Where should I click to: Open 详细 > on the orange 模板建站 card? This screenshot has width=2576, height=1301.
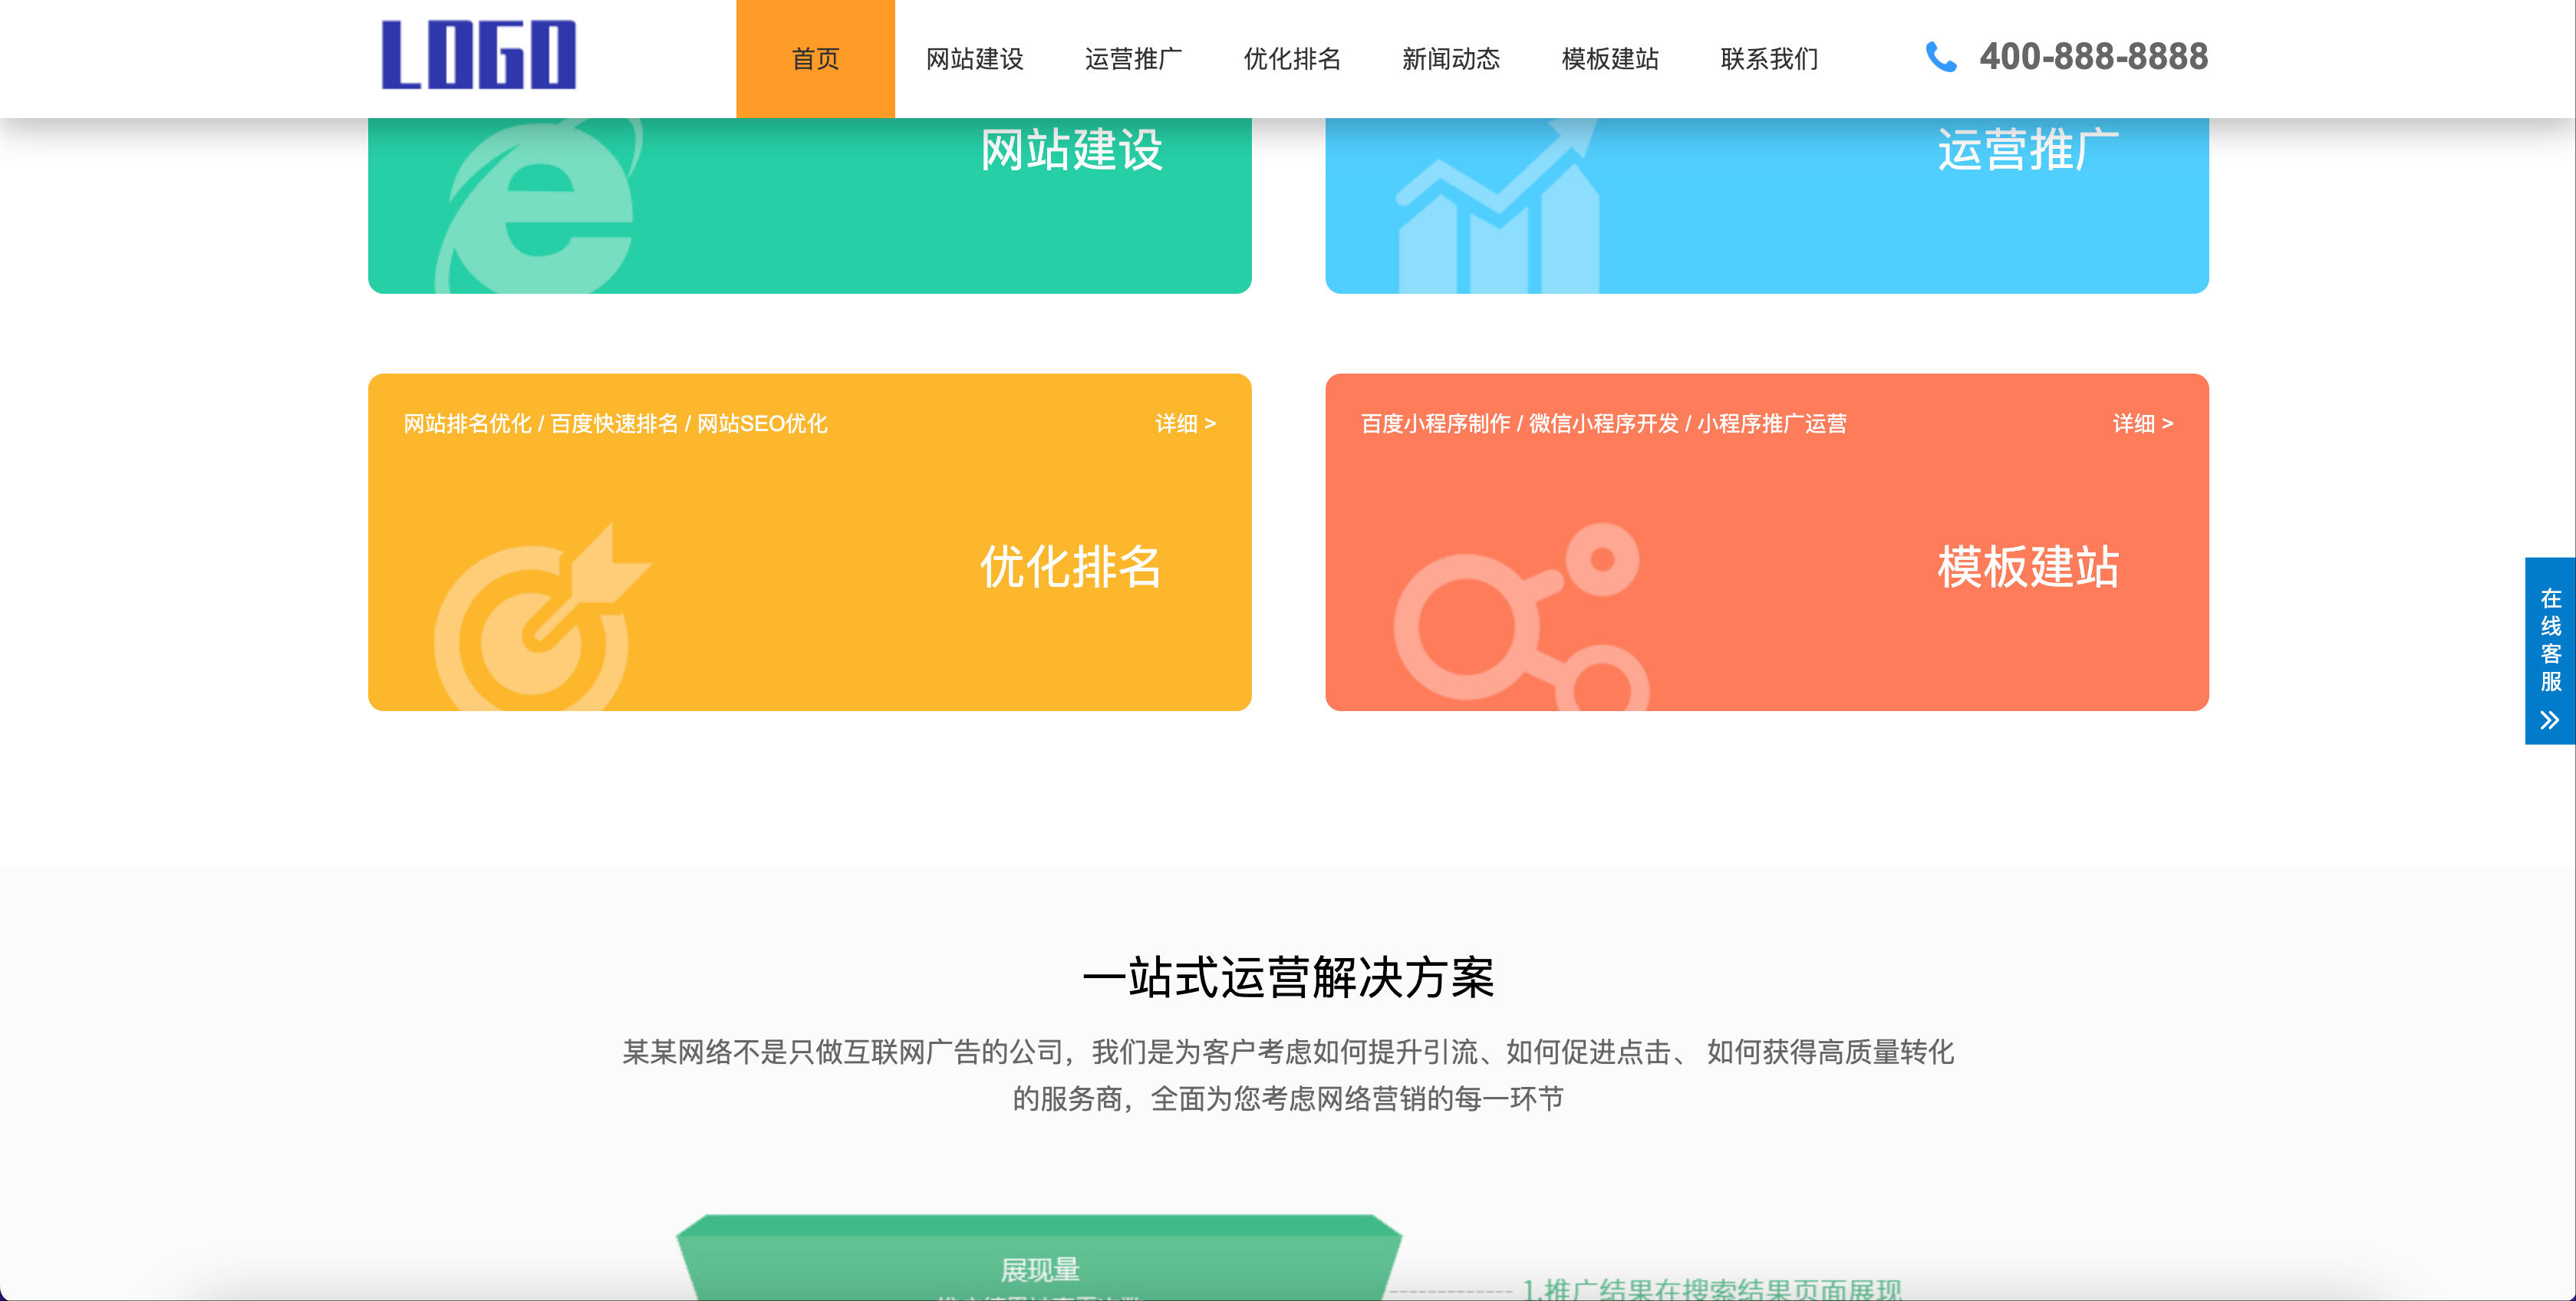pyautogui.click(x=2142, y=424)
